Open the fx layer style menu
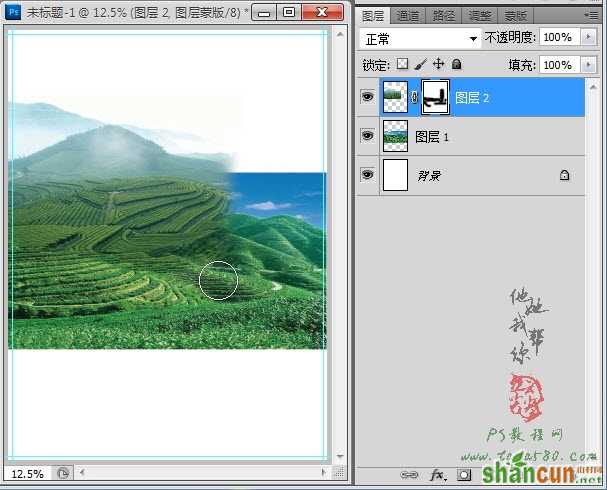This screenshot has width=607, height=490. (438, 475)
